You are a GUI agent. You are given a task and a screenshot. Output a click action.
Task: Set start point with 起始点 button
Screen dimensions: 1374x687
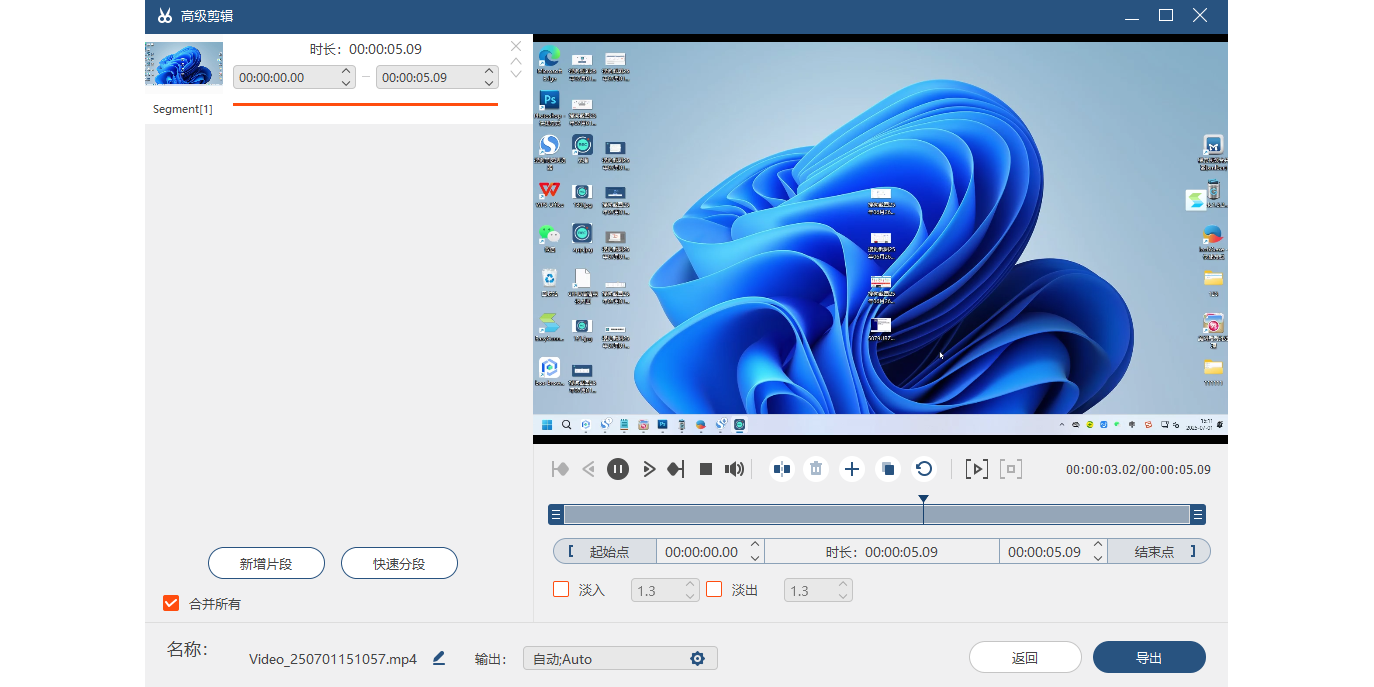tap(605, 551)
